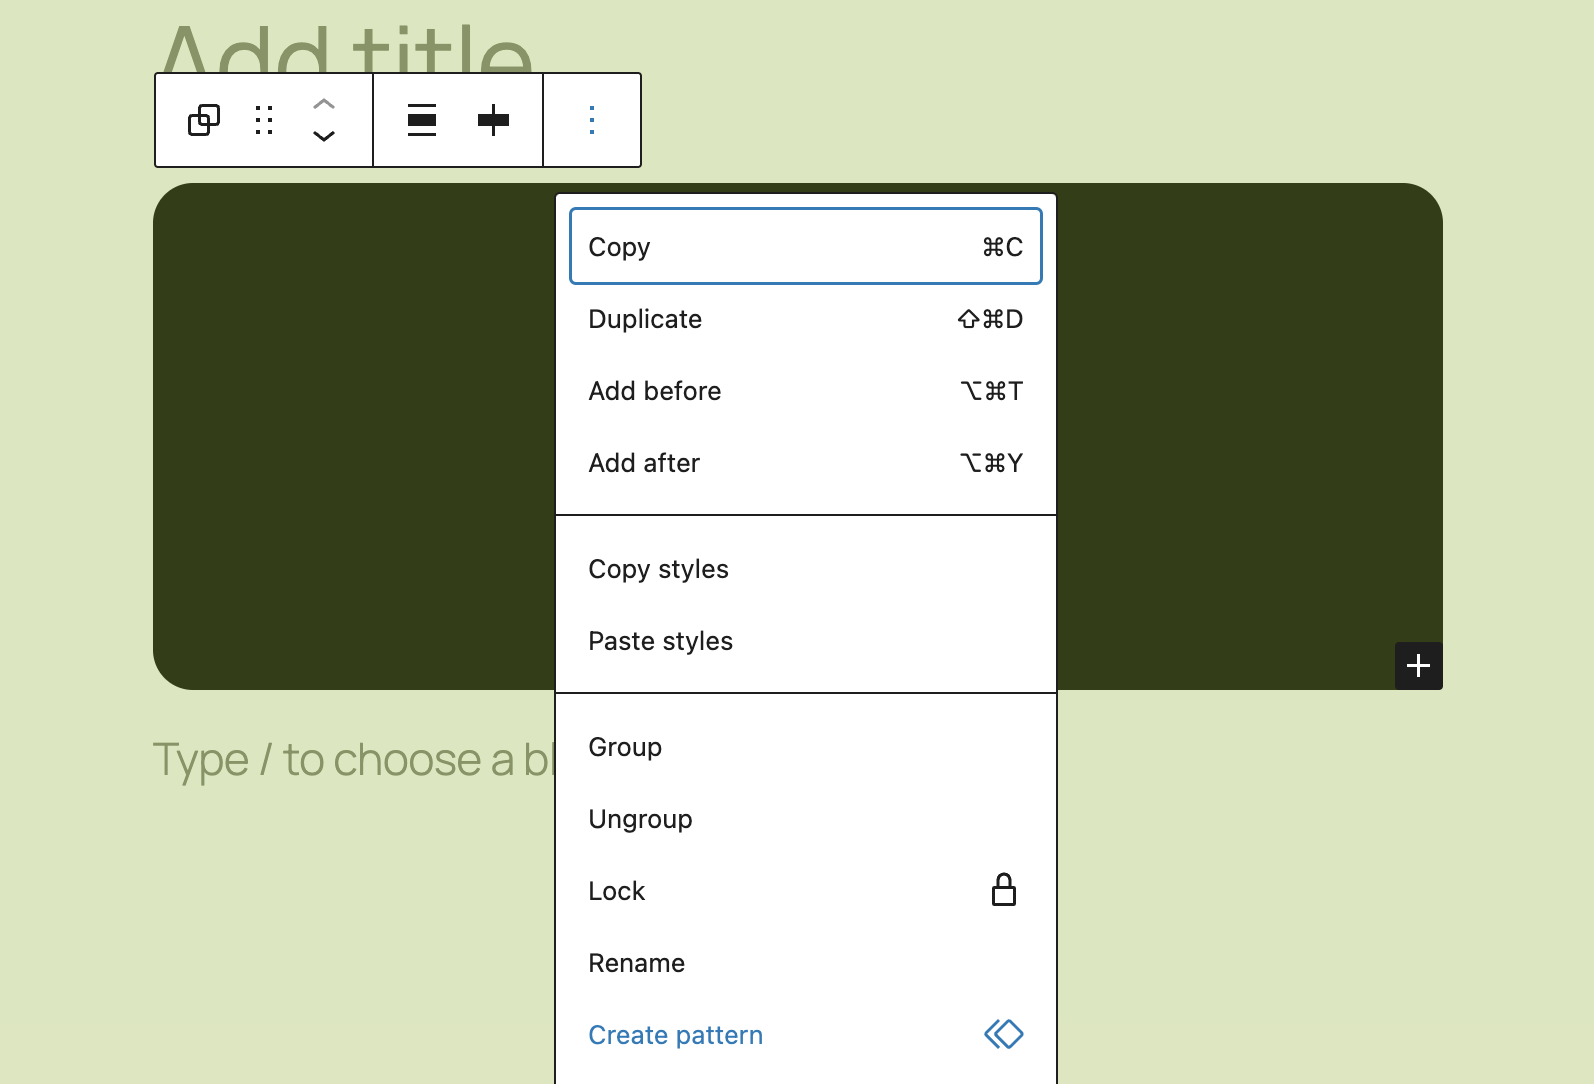Choose Rename in the block menu

pos(805,963)
